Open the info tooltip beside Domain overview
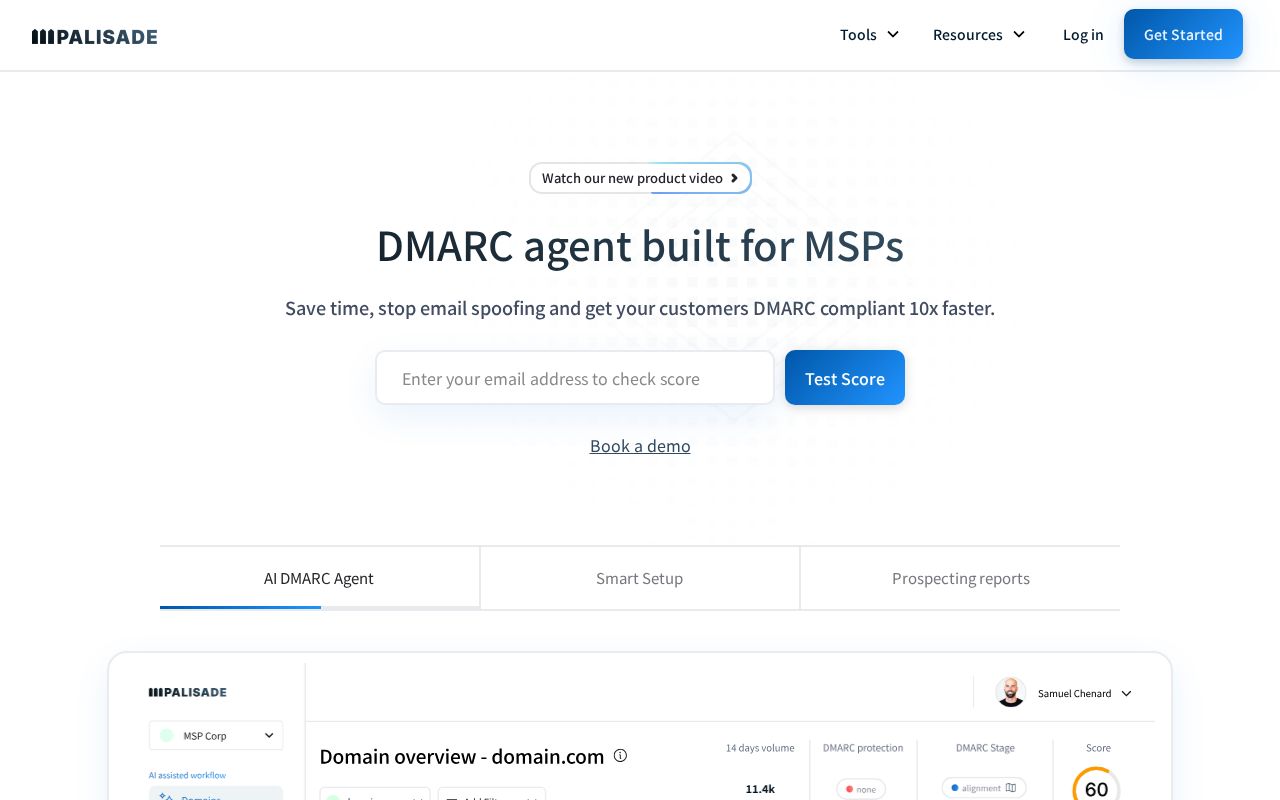1280x800 pixels. click(x=620, y=756)
